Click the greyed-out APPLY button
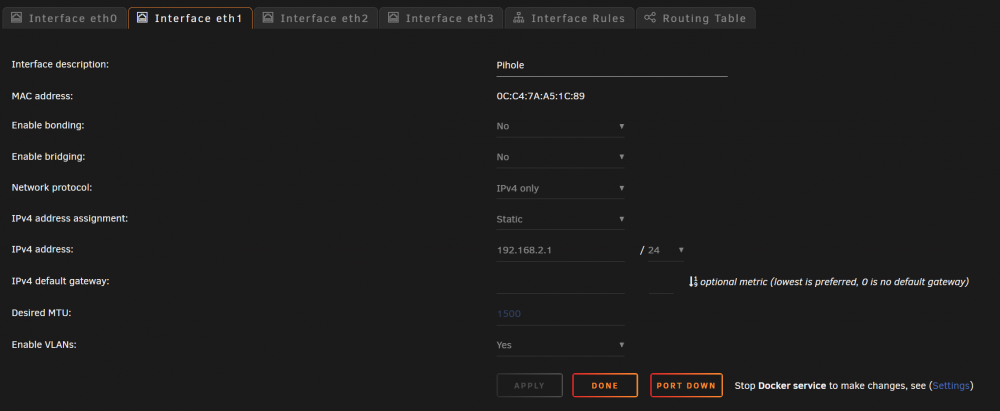The height and width of the screenshot is (411, 1000). (x=529, y=385)
